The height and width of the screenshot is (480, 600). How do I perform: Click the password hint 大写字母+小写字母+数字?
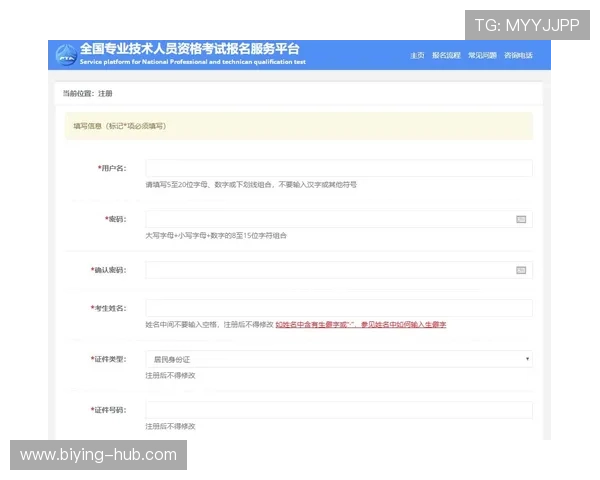(216, 235)
